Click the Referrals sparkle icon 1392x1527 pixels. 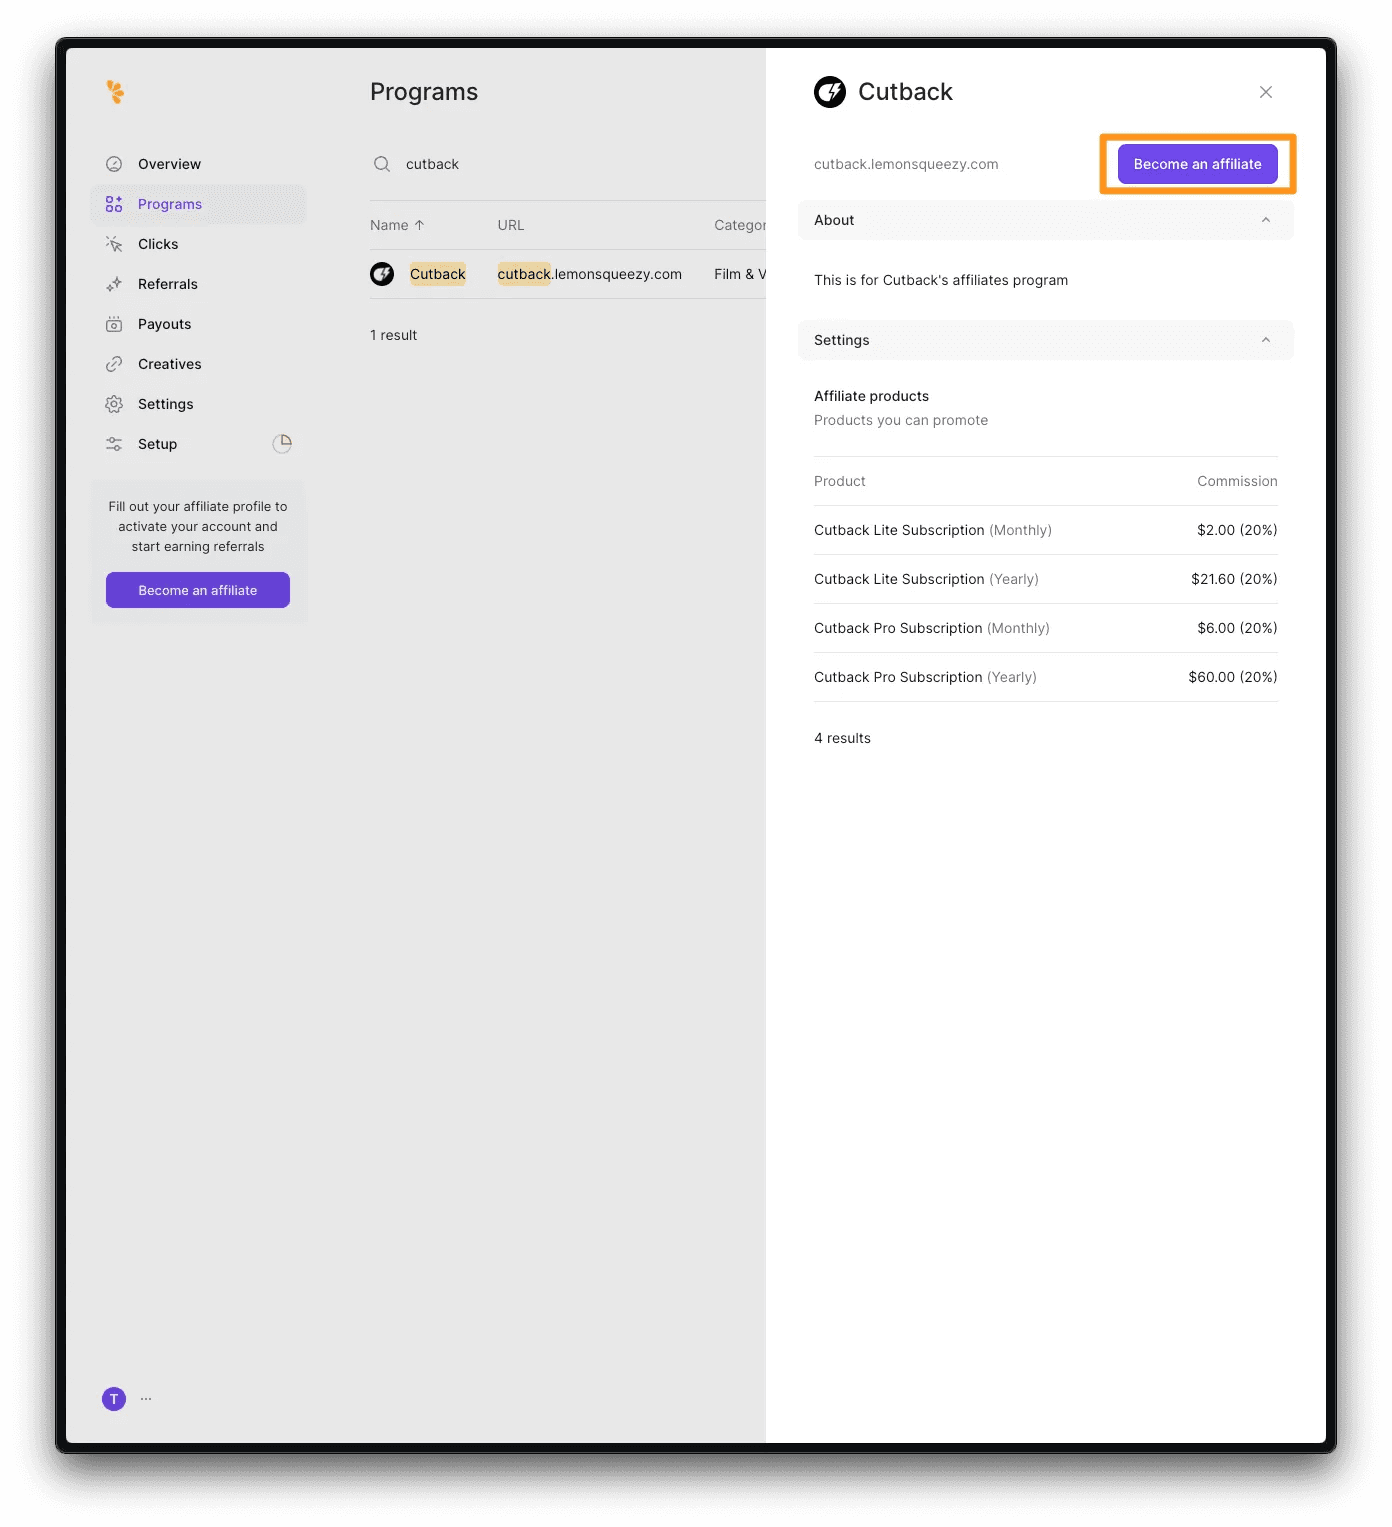coord(114,284)
